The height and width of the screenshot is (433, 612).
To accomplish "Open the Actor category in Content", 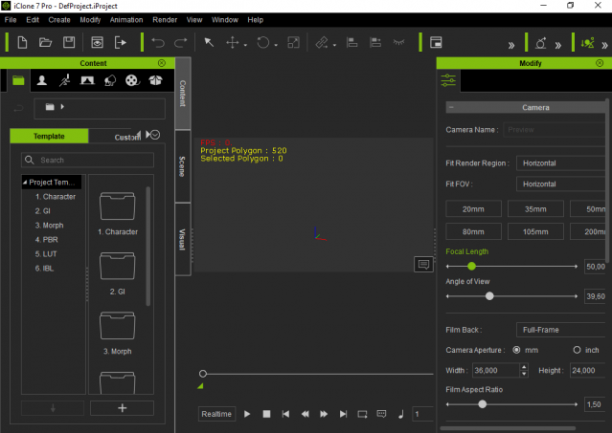I will coord(42,80).
